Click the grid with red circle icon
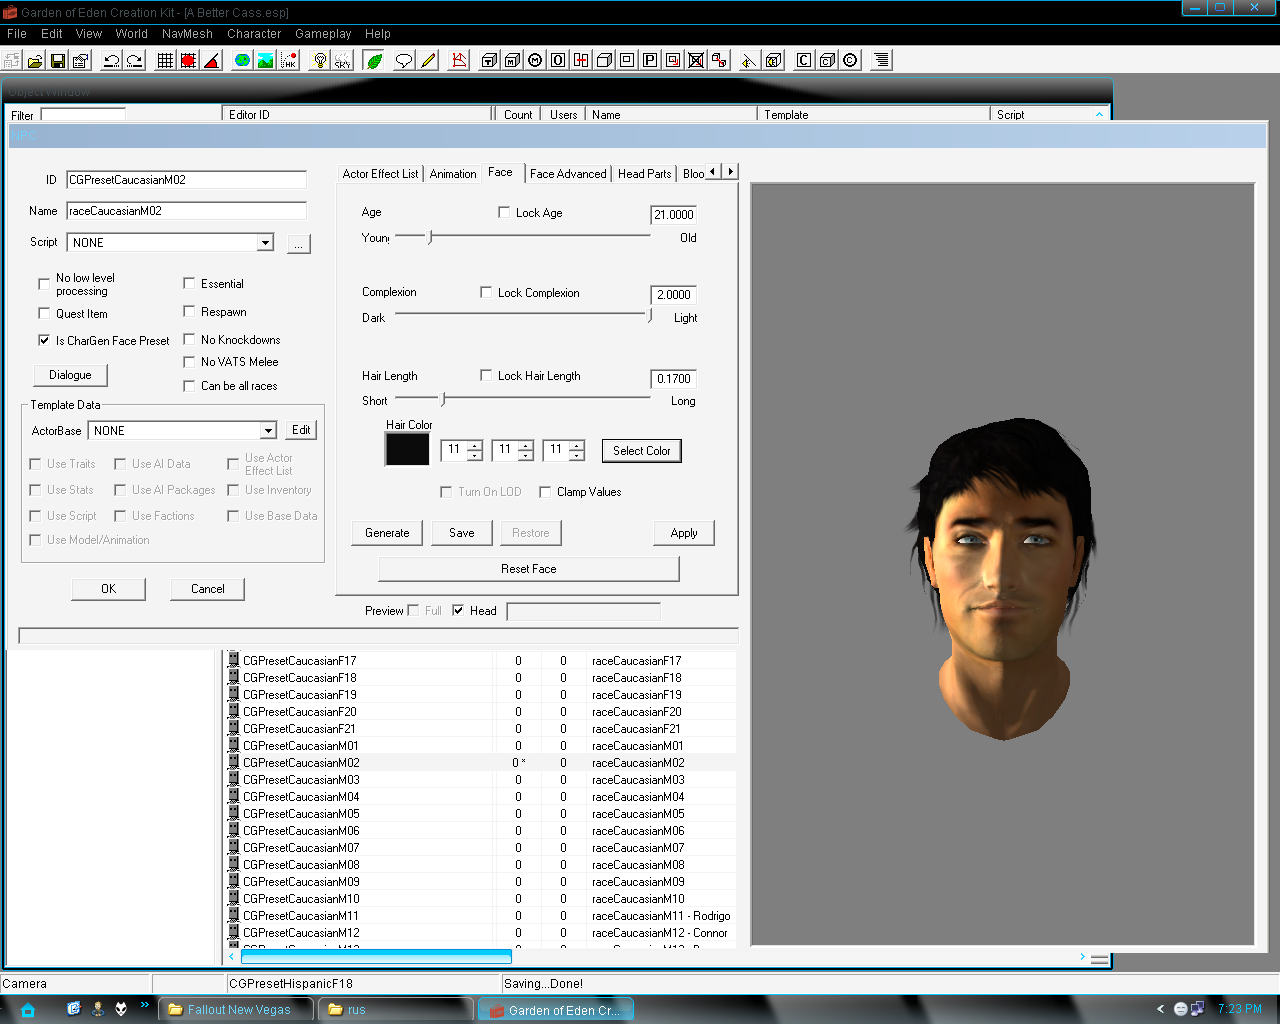 click(188, 61)
